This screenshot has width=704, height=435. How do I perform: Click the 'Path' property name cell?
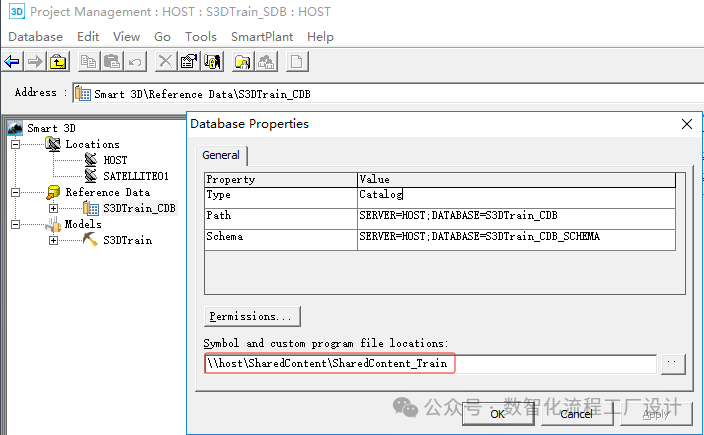tap(281, 219)
